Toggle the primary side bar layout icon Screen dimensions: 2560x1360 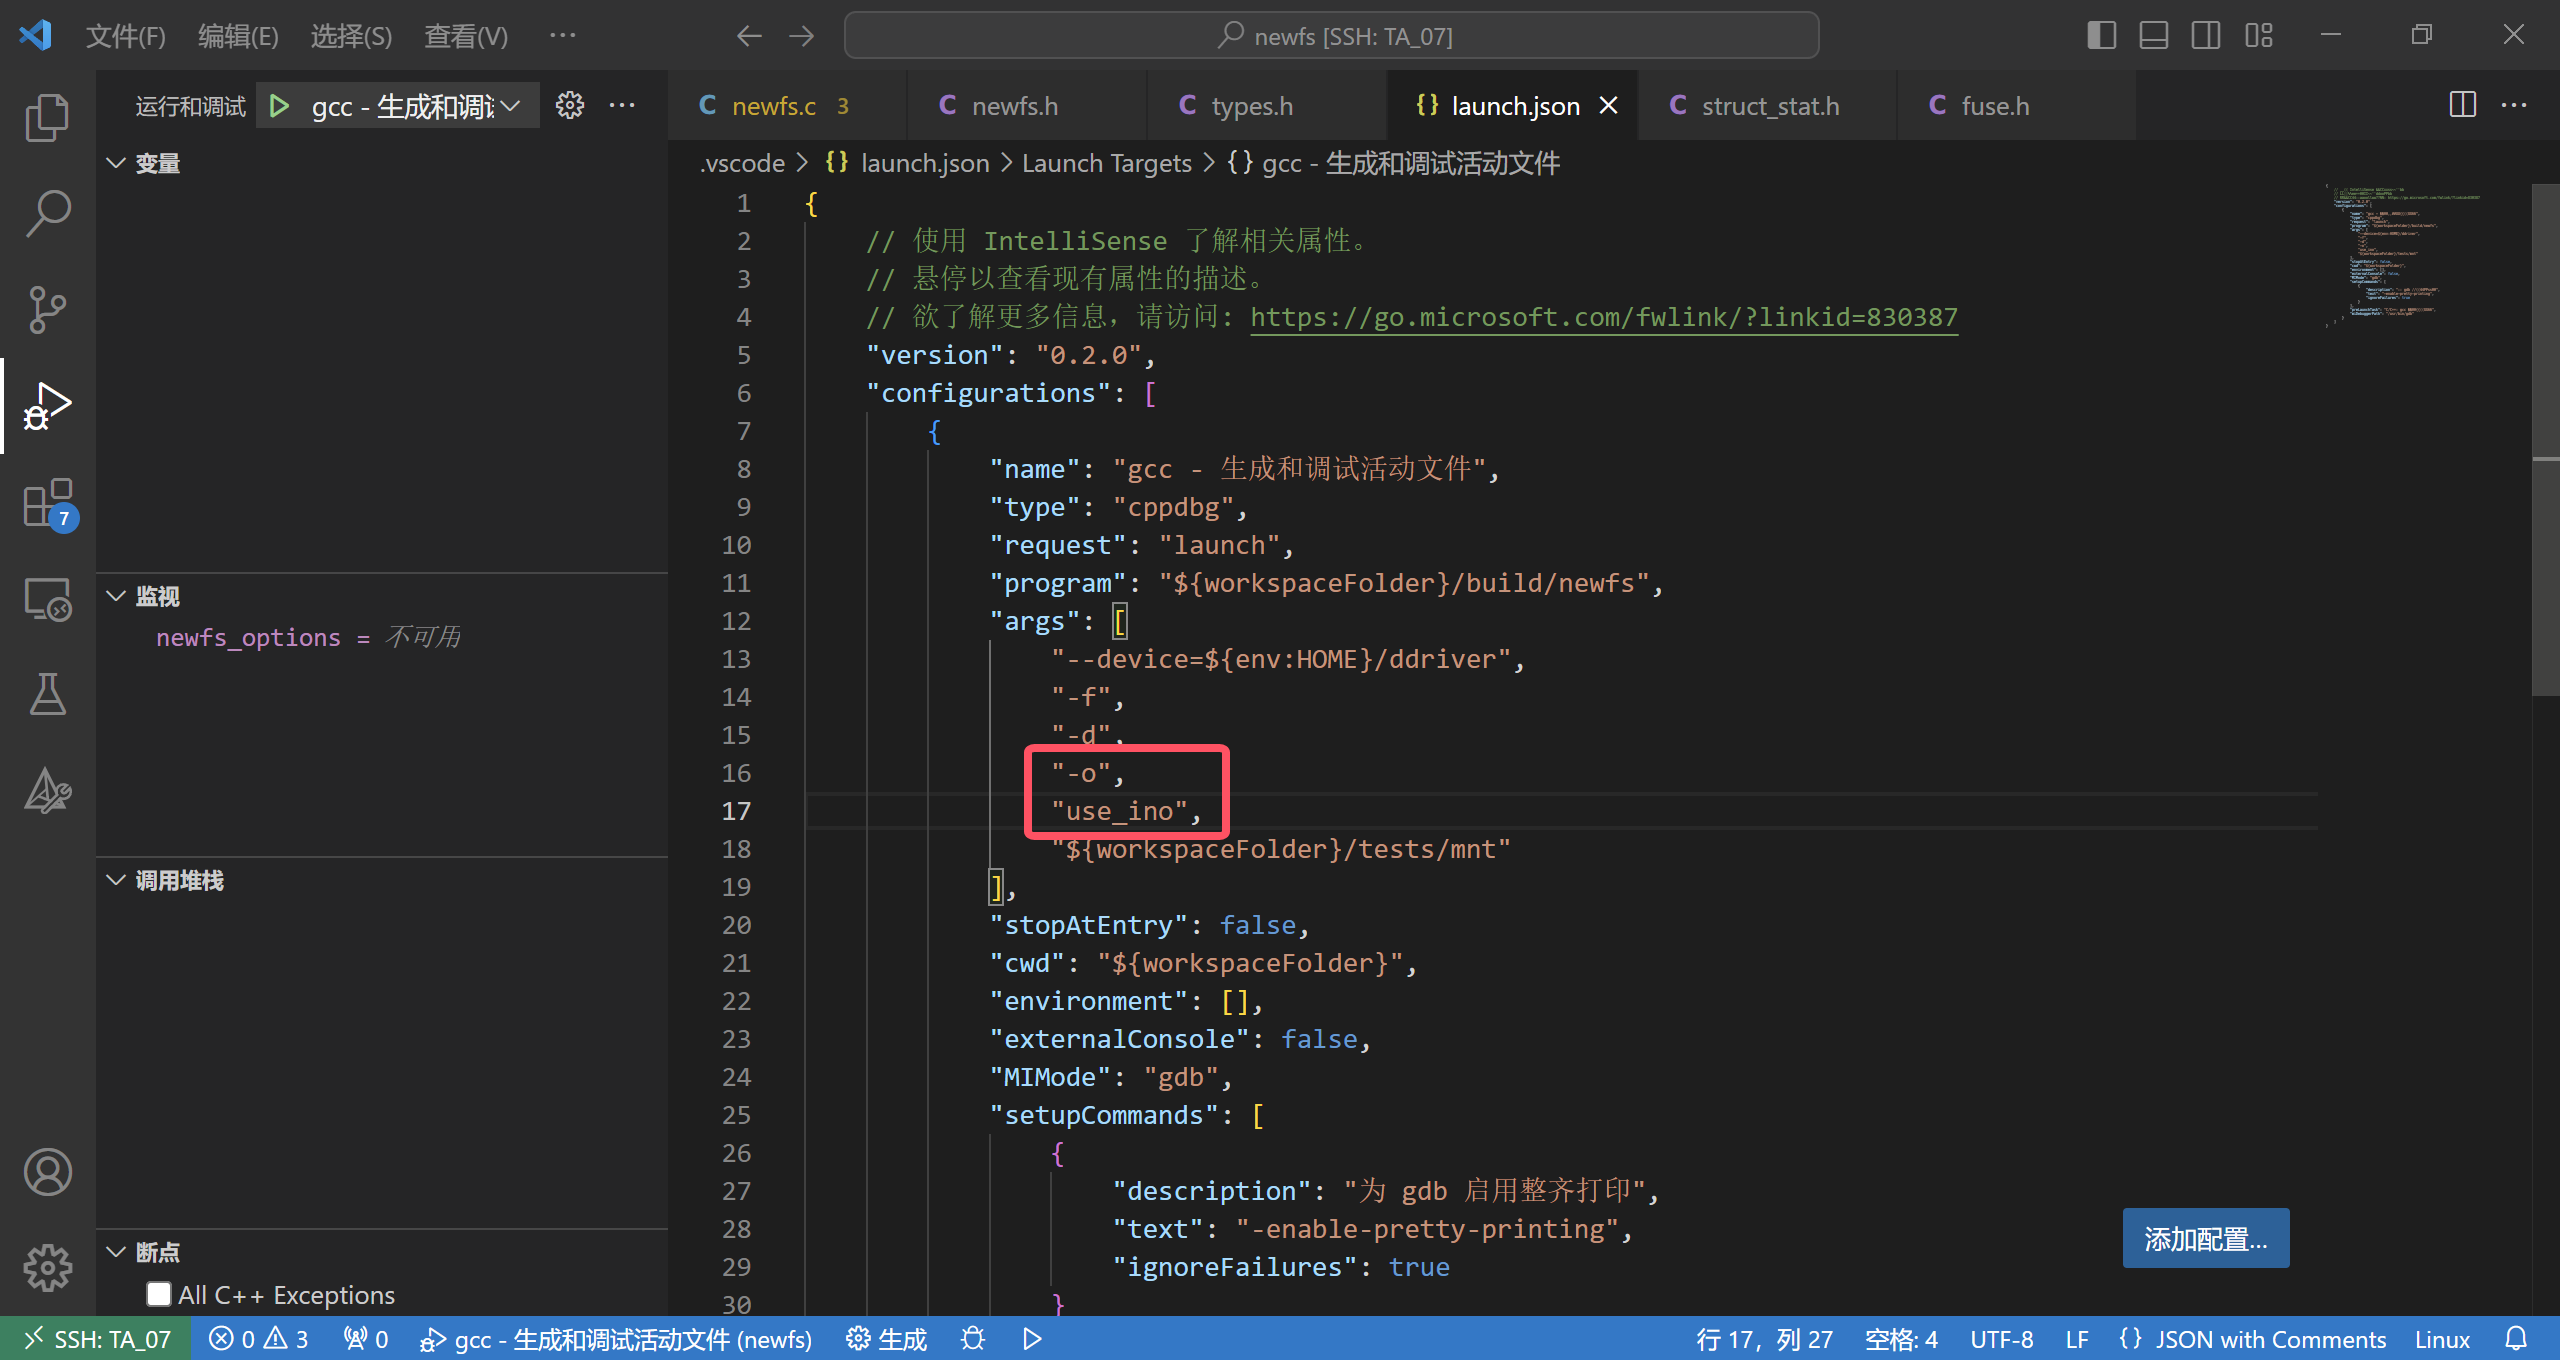tap(2102, 36)
